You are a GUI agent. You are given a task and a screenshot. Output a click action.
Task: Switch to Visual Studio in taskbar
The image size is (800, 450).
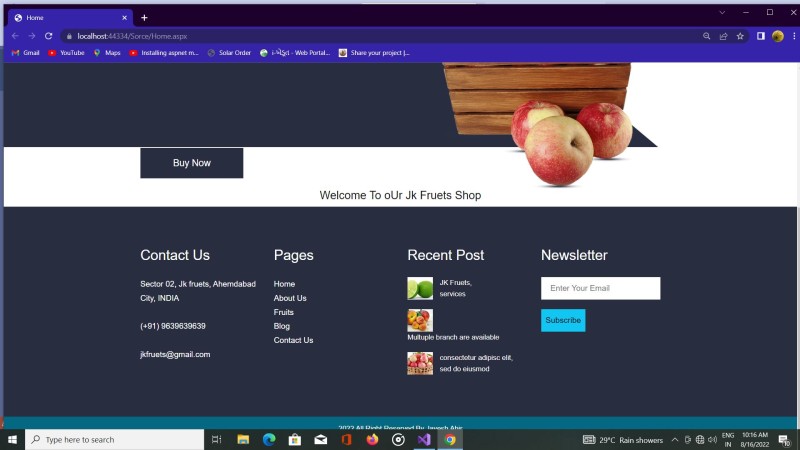pyautogui.click(x=424, y=439)
